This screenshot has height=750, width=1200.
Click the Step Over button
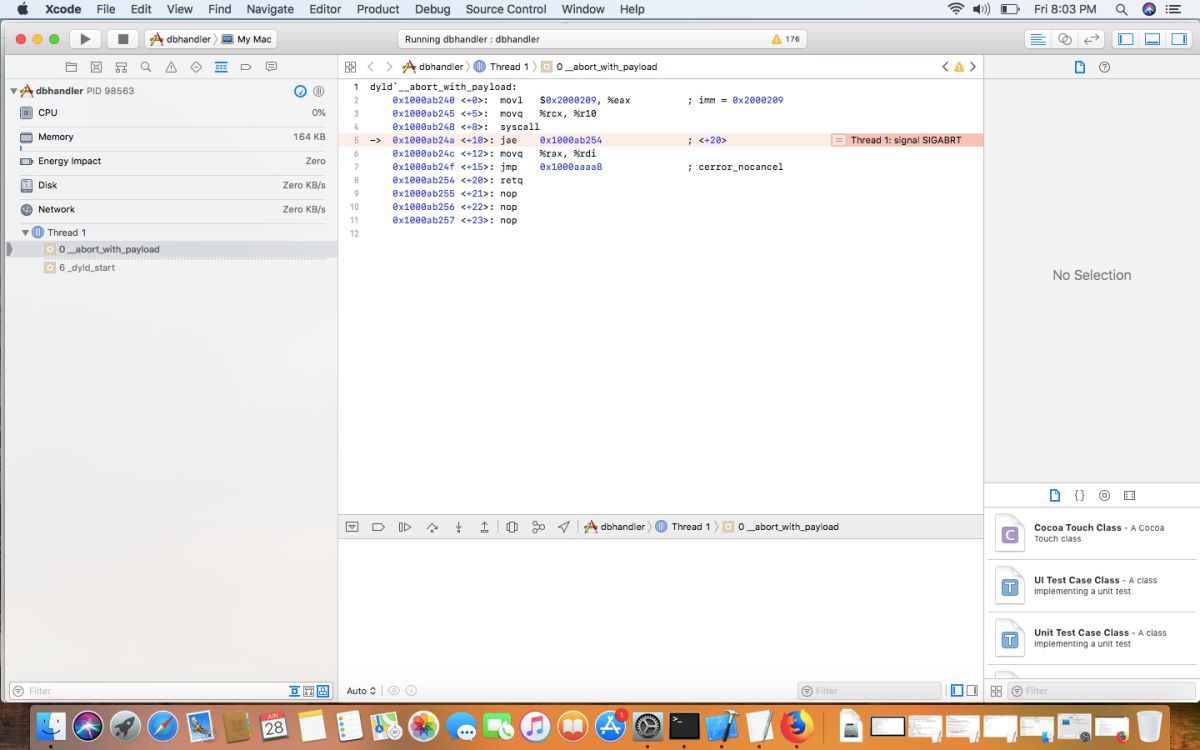pyautogui.click(x=432, y=527)
